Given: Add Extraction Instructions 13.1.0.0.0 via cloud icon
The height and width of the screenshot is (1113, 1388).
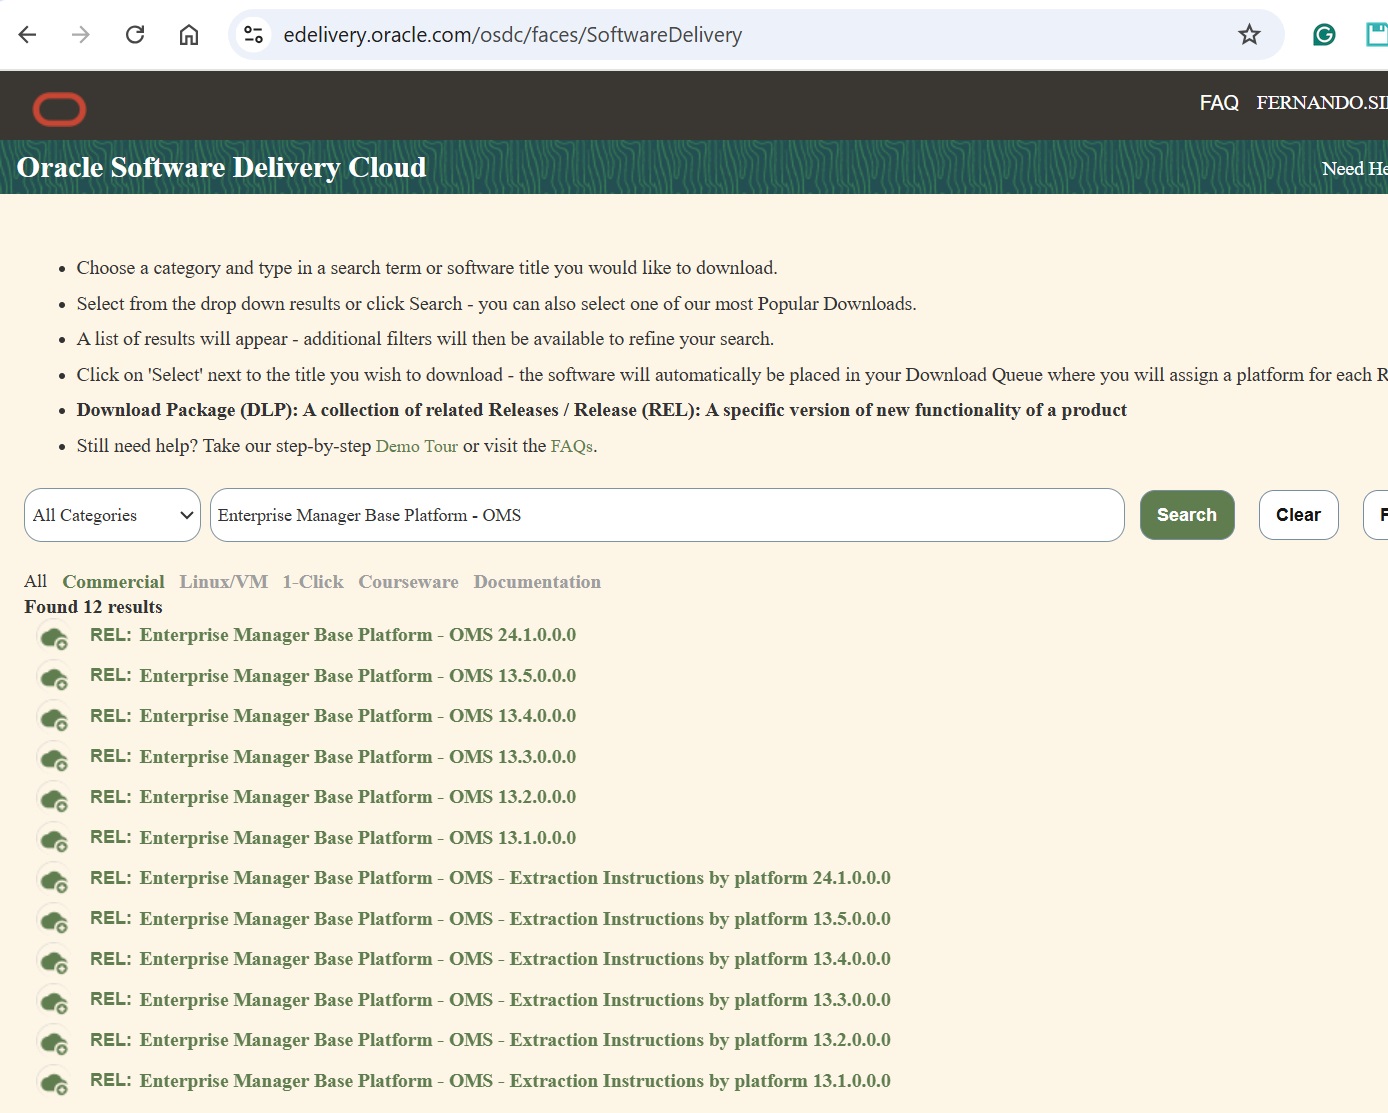Looking at the screenshot, I should click(x=54, y=1082).
